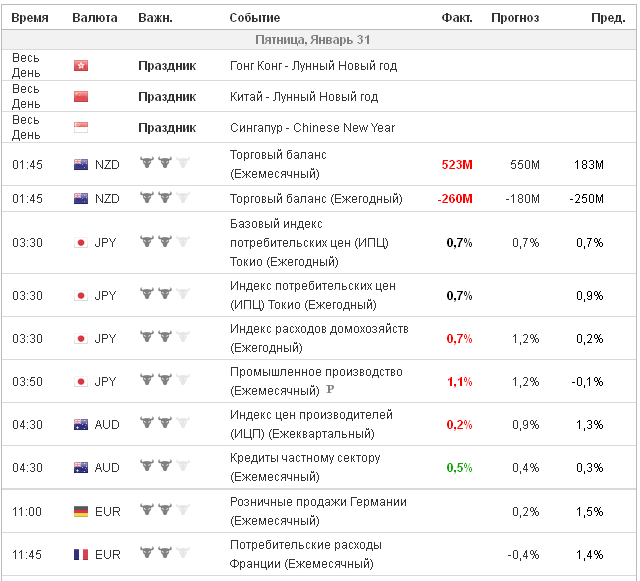
Task: Click the red 523M actual value
Action: 456,164
